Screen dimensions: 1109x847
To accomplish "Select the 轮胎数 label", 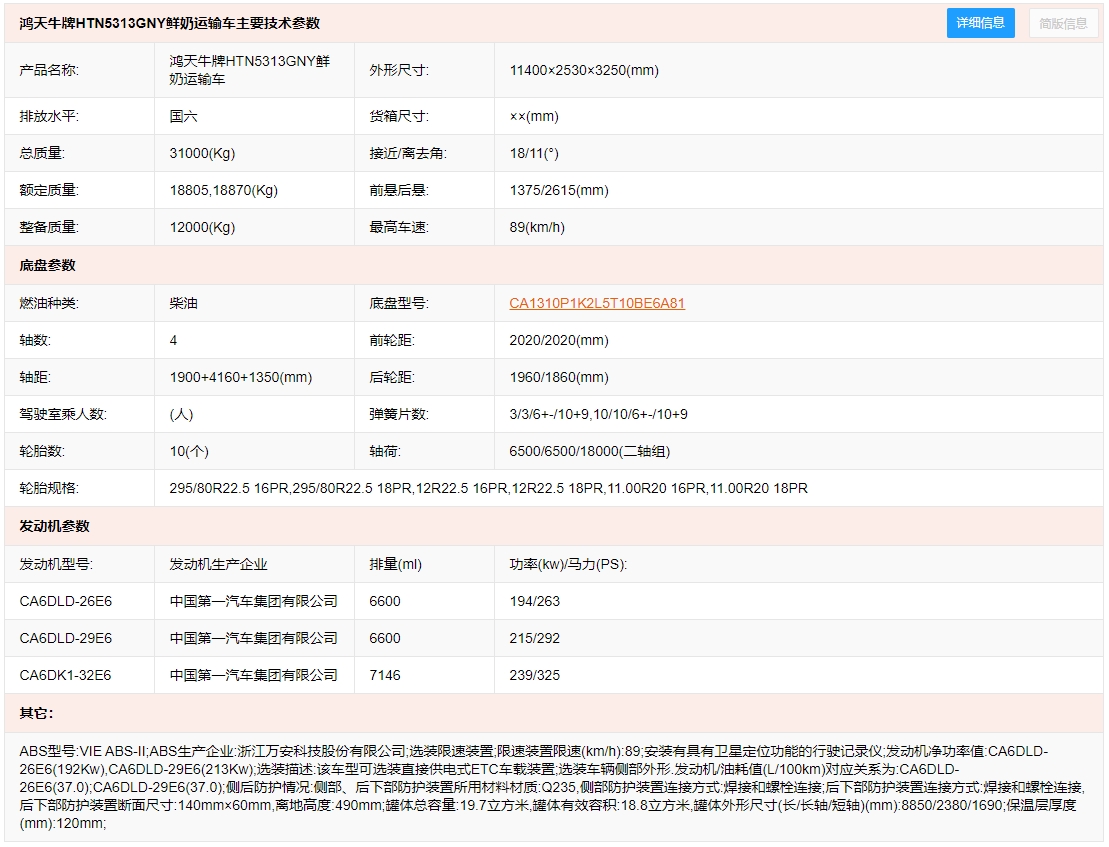I will [x=42, y=451].
